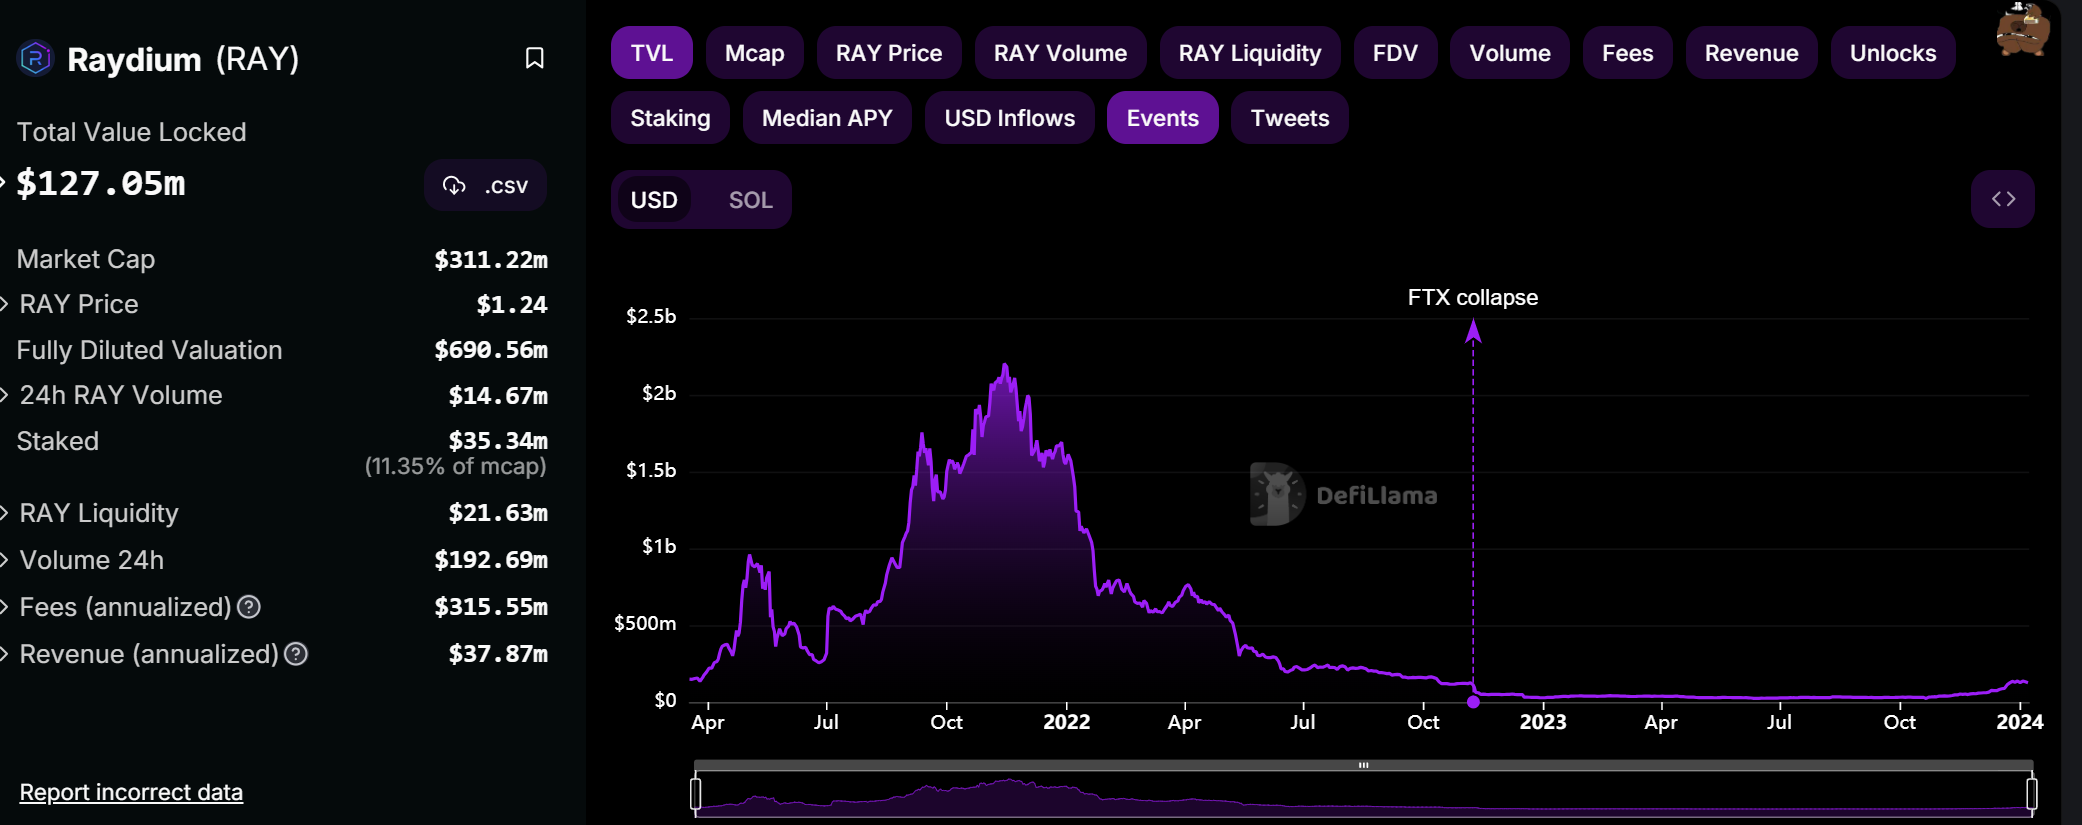Click the 2024 x-axis label
Viewport: 2082px width, 825px height.
pyautogui.click(x=2020, y=722)
